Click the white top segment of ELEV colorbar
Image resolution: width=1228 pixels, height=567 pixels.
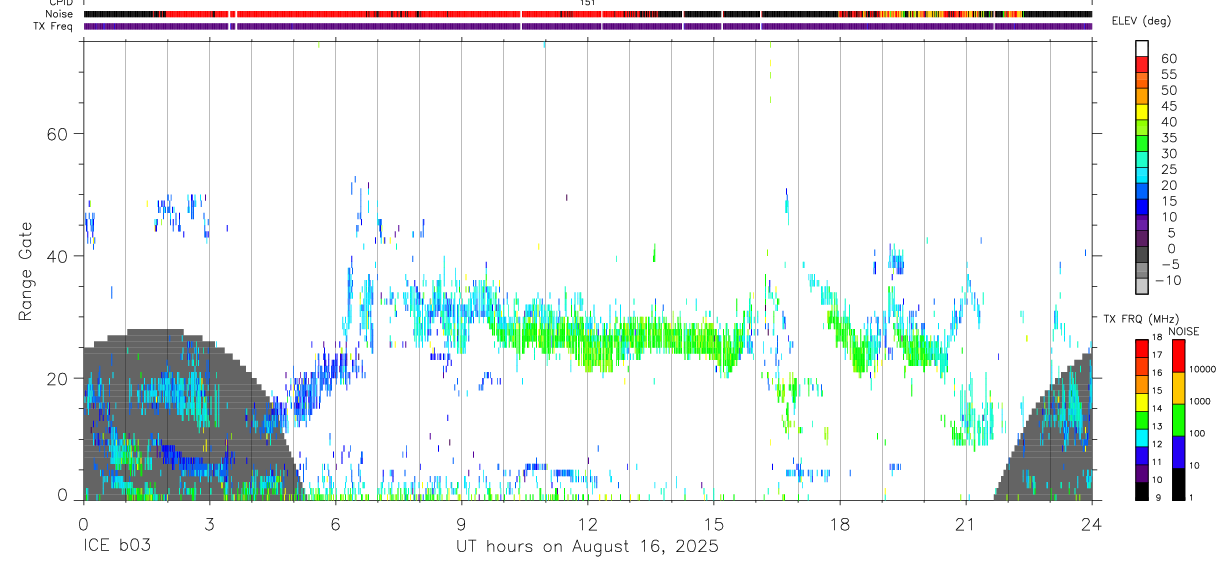point(1142,48)
